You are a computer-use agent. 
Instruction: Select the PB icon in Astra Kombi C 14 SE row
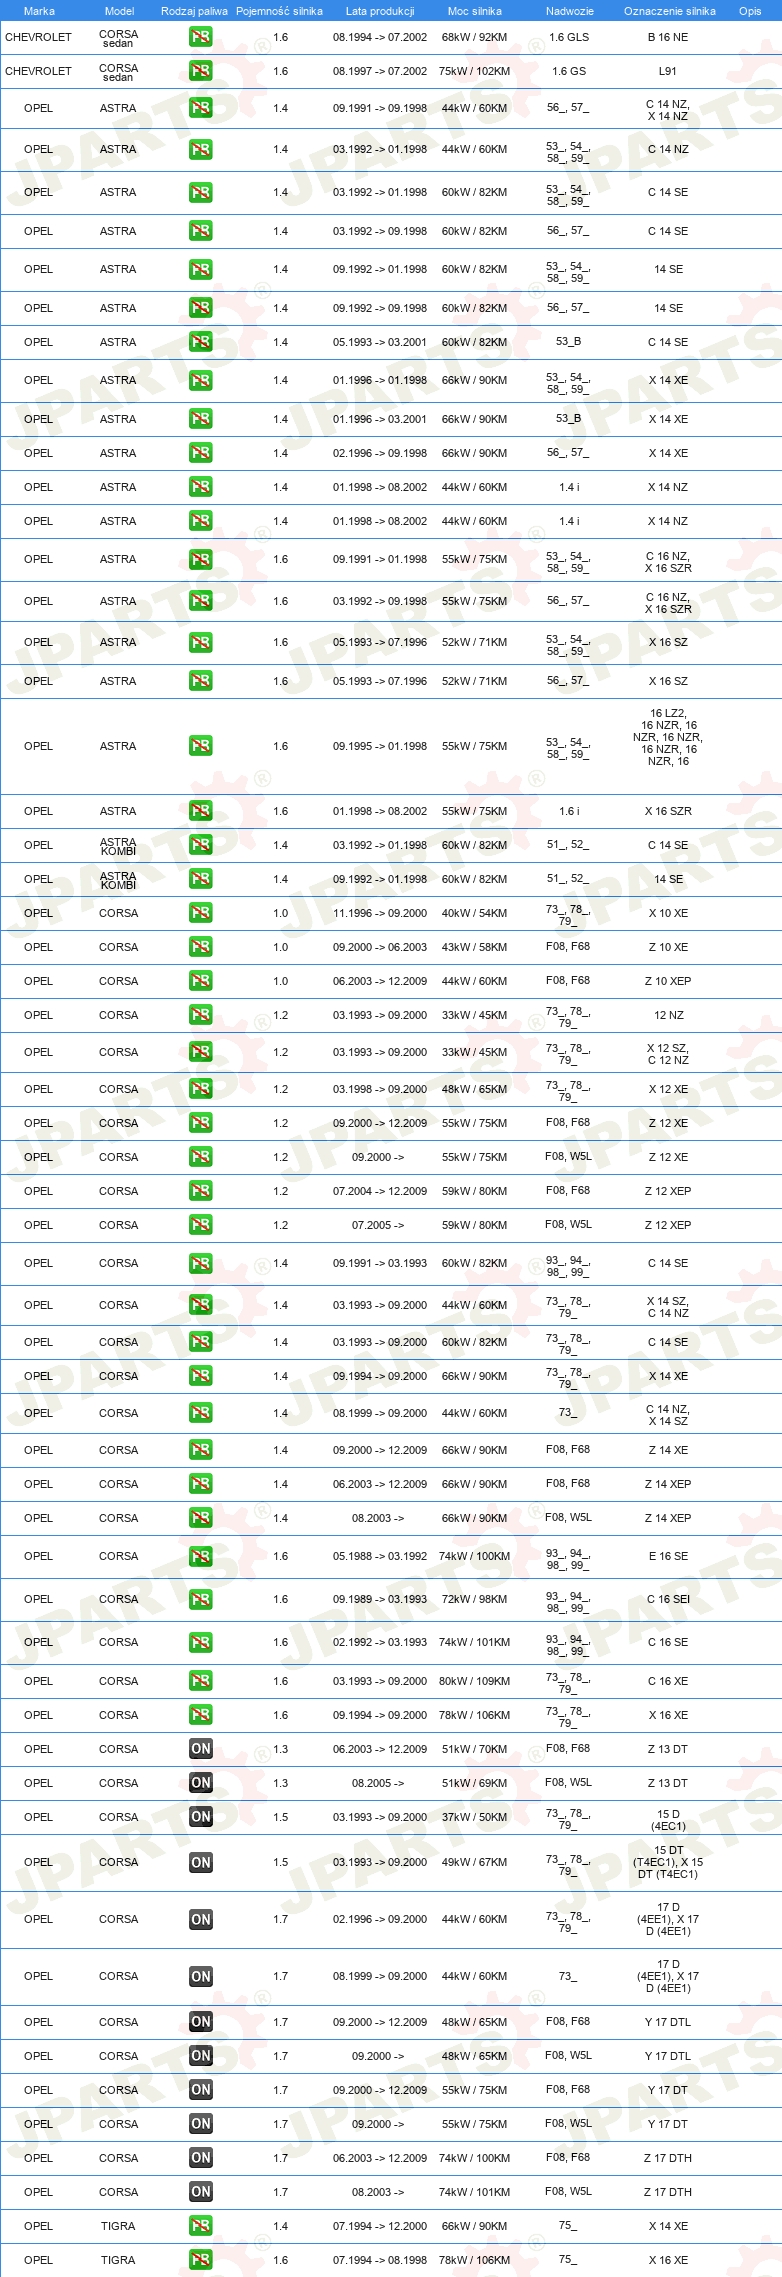pyautogui.click(x=200, y=845)
